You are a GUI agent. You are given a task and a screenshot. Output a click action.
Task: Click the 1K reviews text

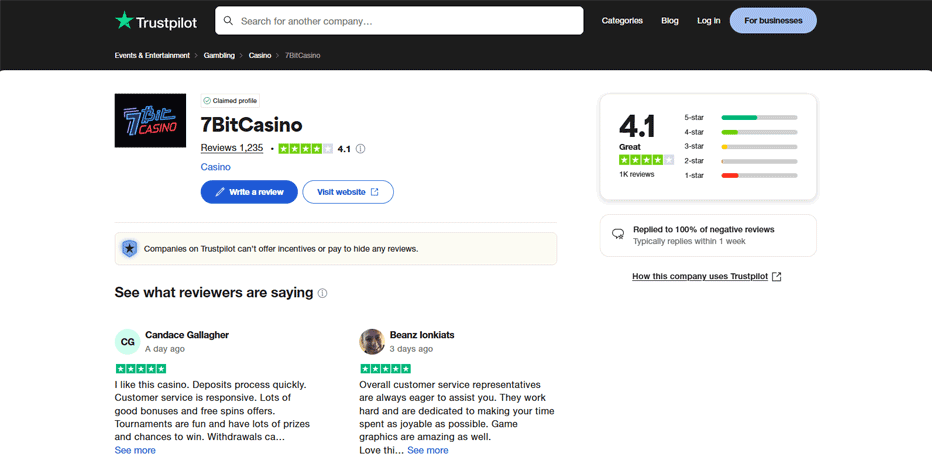click(x=637, y=174)
